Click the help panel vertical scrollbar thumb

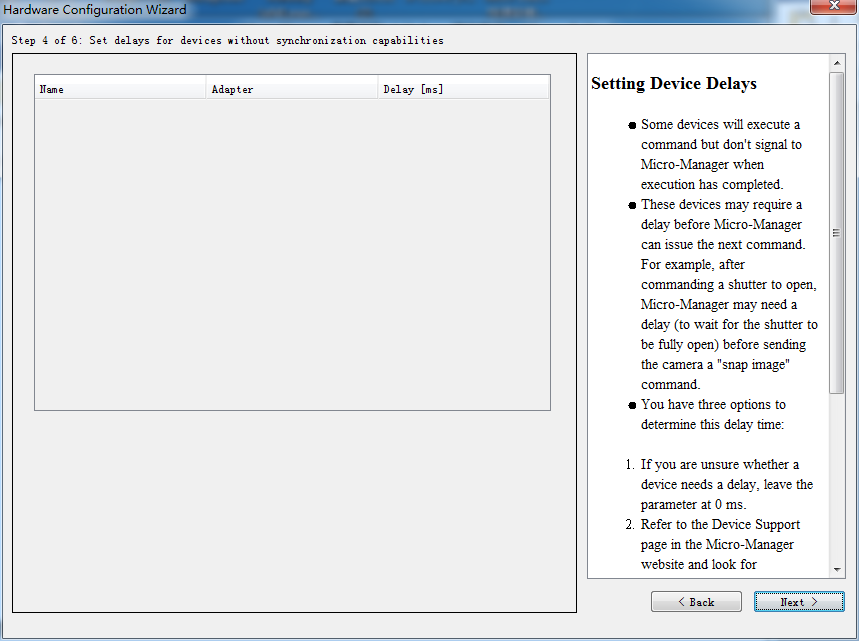[x=837, y=233]
